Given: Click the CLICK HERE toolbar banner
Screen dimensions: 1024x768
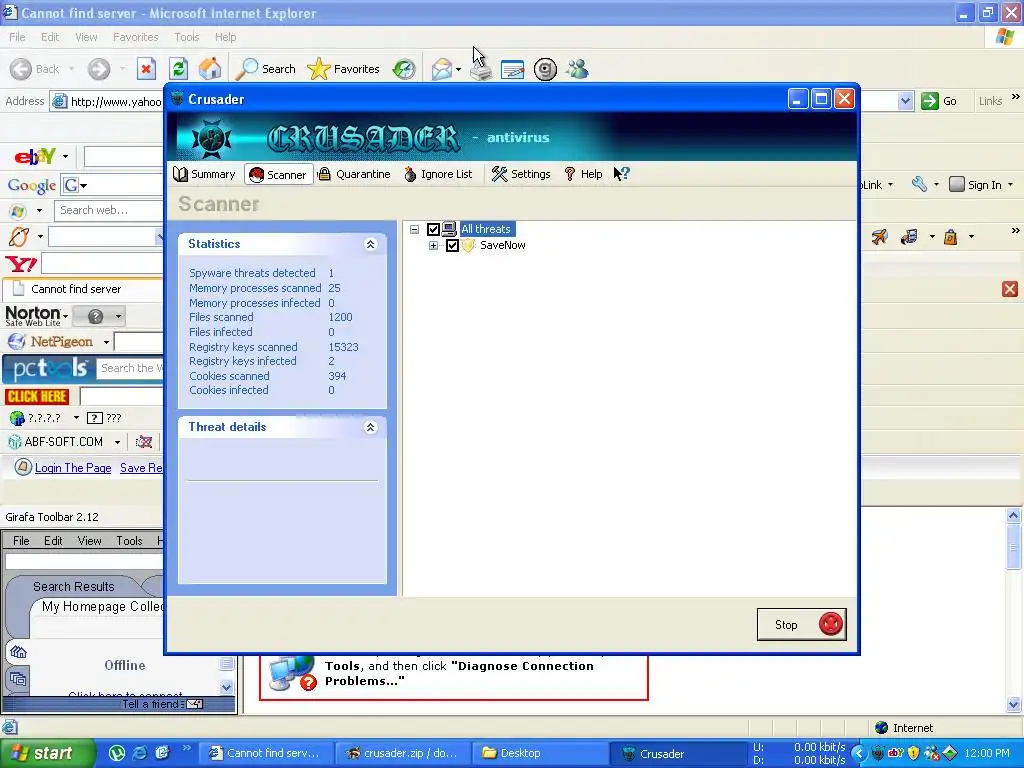Looking at the screenshot, I should pyautogui.click(x=37, y=396).
